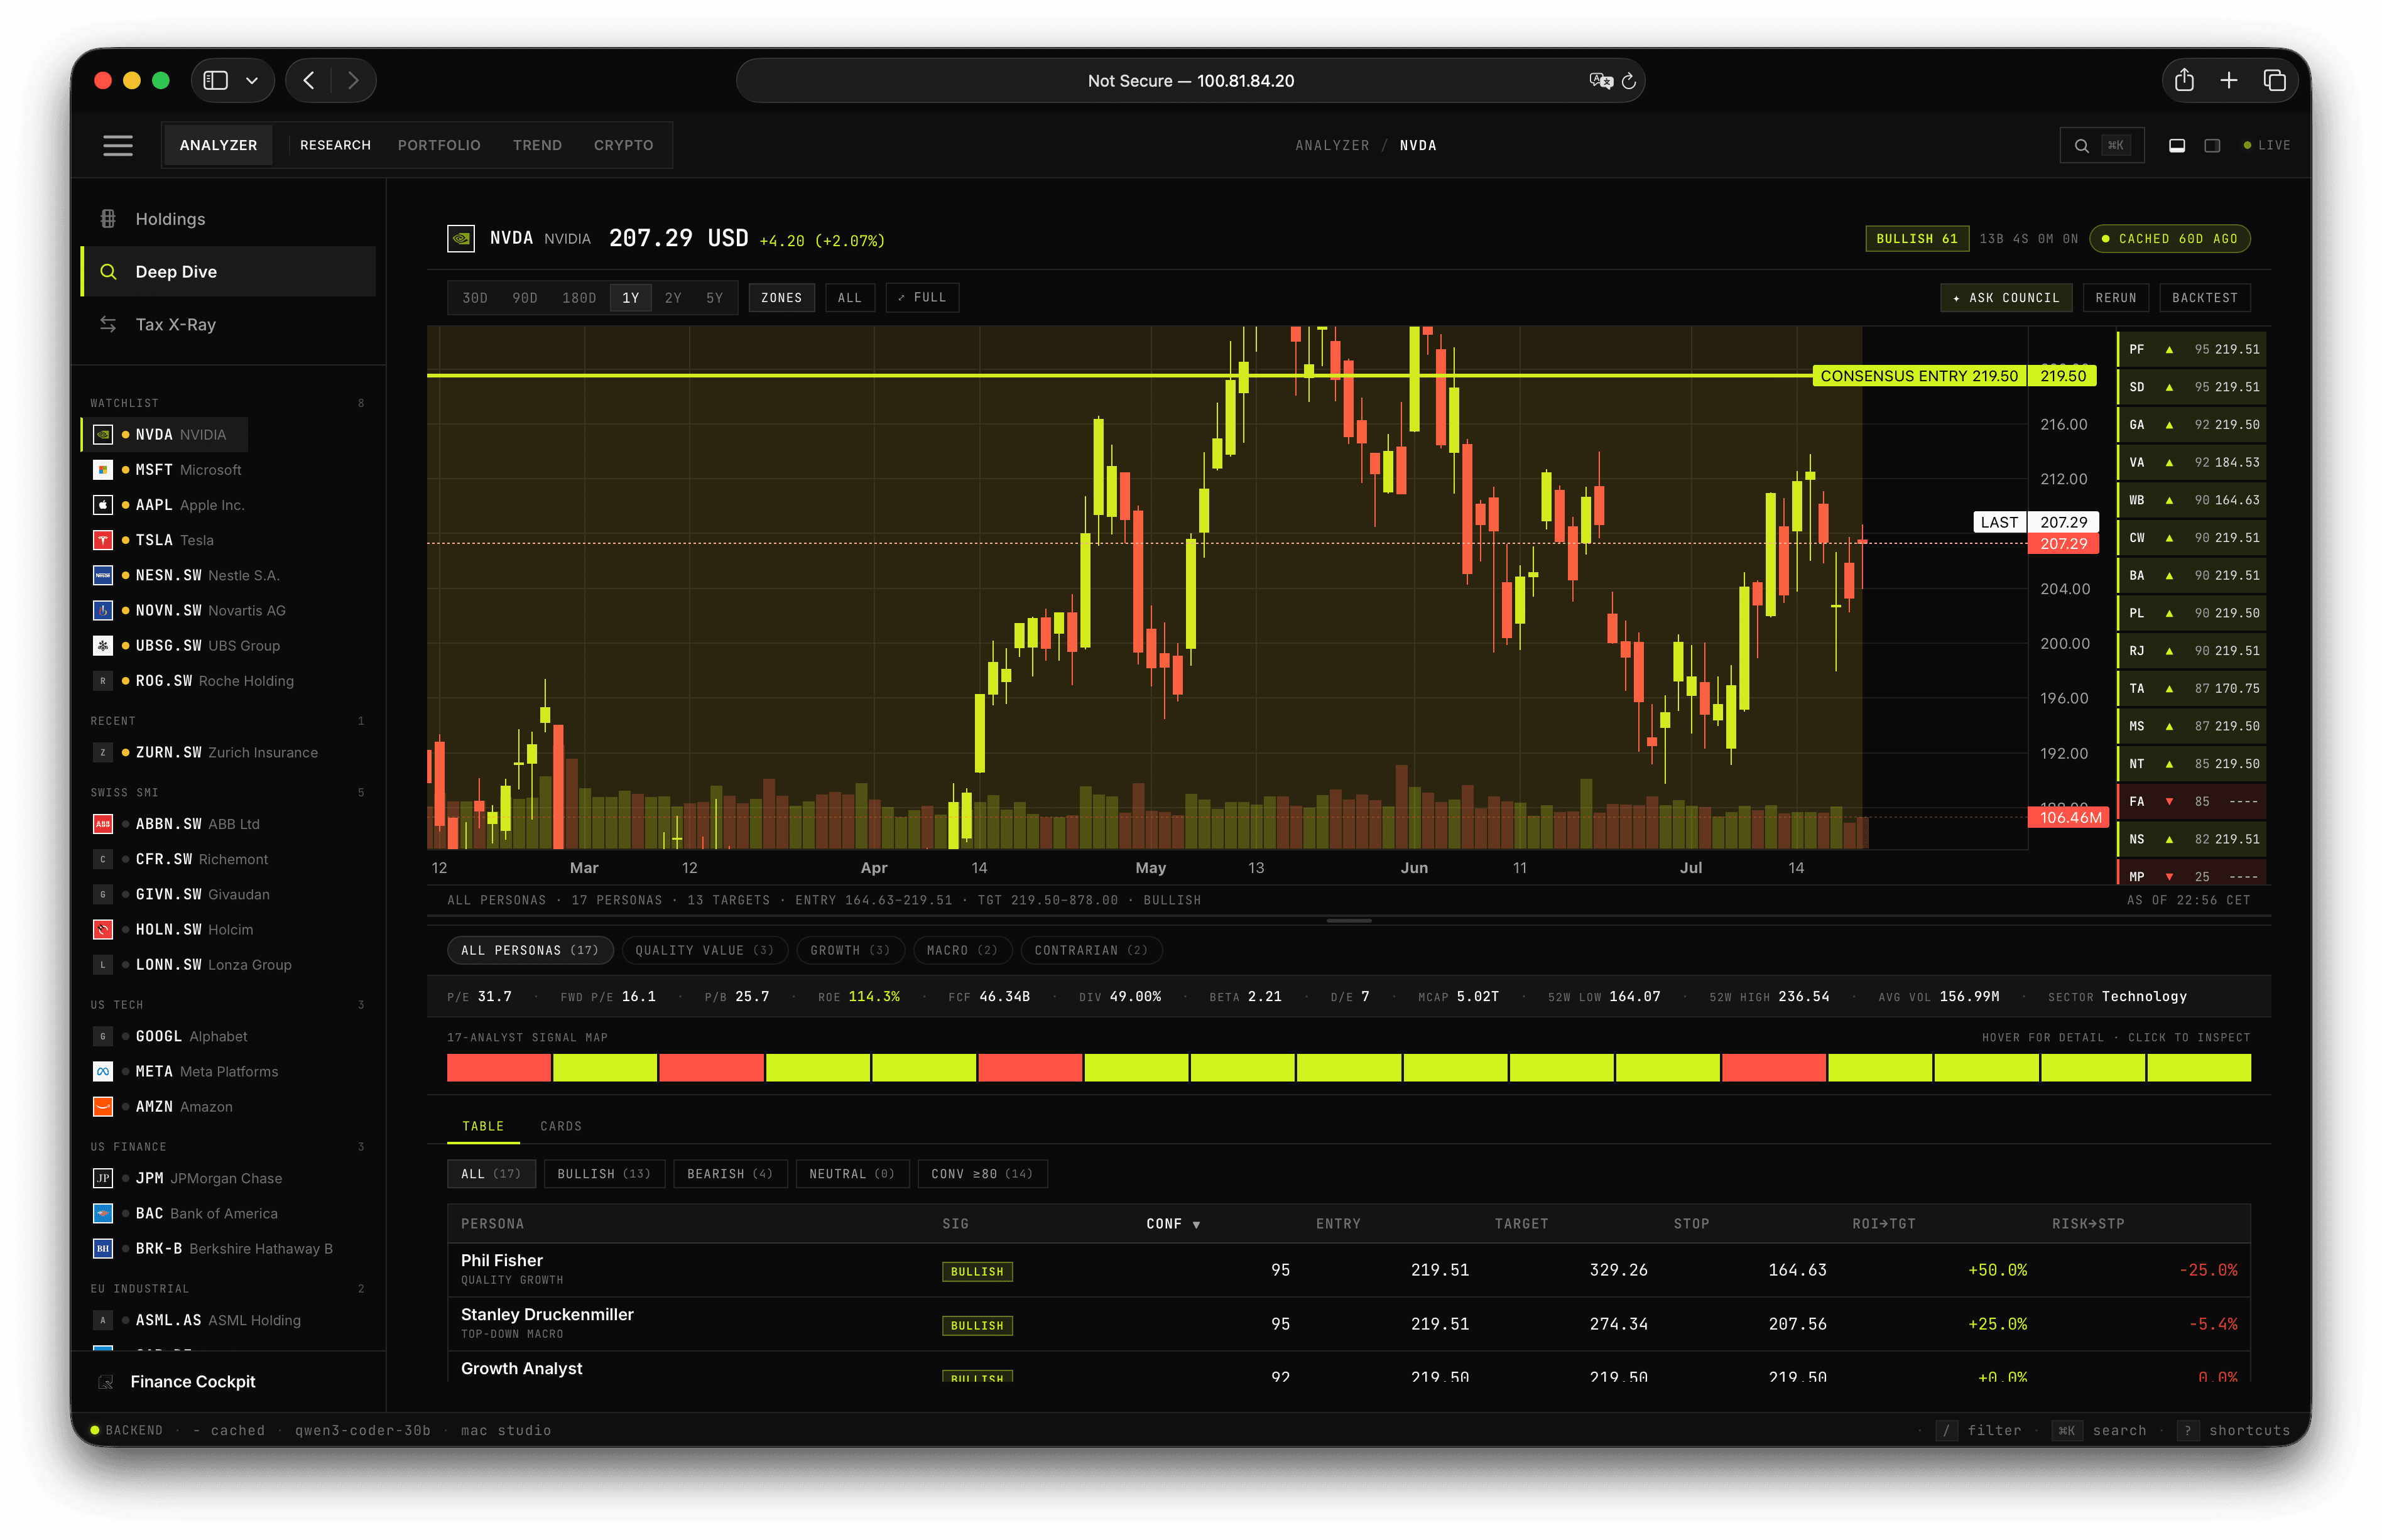The height and width of the screenshot is (1540, 2382).
Task: Switch to the bottom panel layout icon
Action: click(2176, 146)
